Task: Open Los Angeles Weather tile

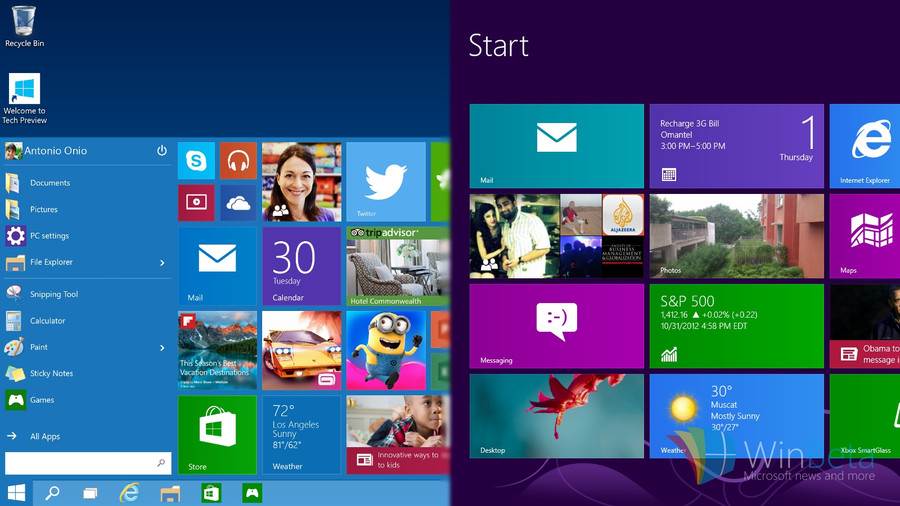Action: pos(301,435)
